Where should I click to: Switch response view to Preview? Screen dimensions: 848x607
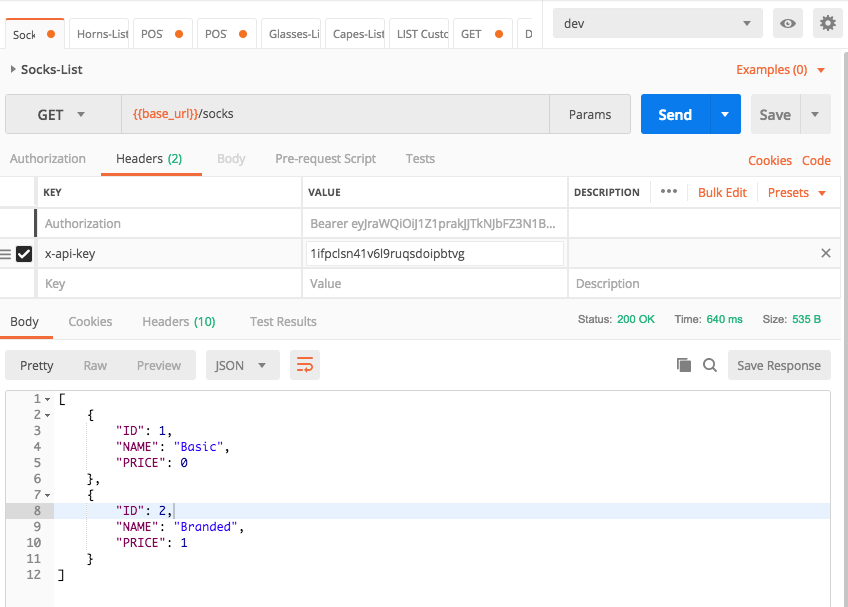pyautogui.click(x=158, y=366)
